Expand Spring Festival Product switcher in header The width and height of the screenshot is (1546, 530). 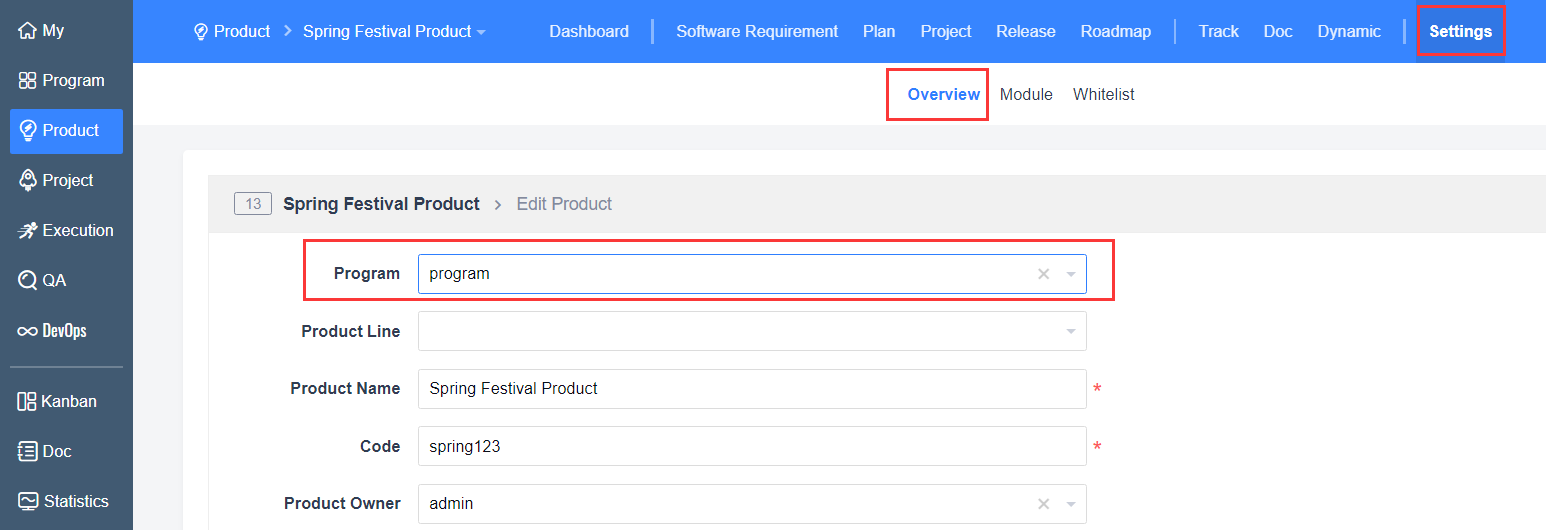pos(394,32)
